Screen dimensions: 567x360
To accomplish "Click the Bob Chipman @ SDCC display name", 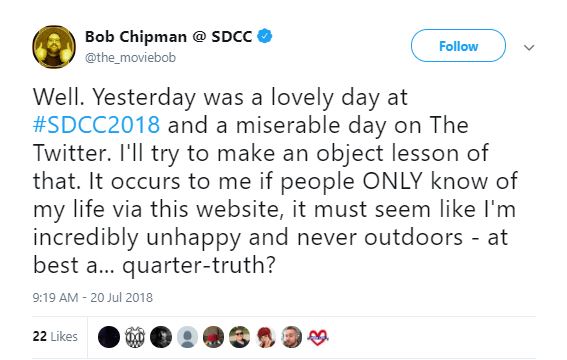I will click(x=169, y=37).
